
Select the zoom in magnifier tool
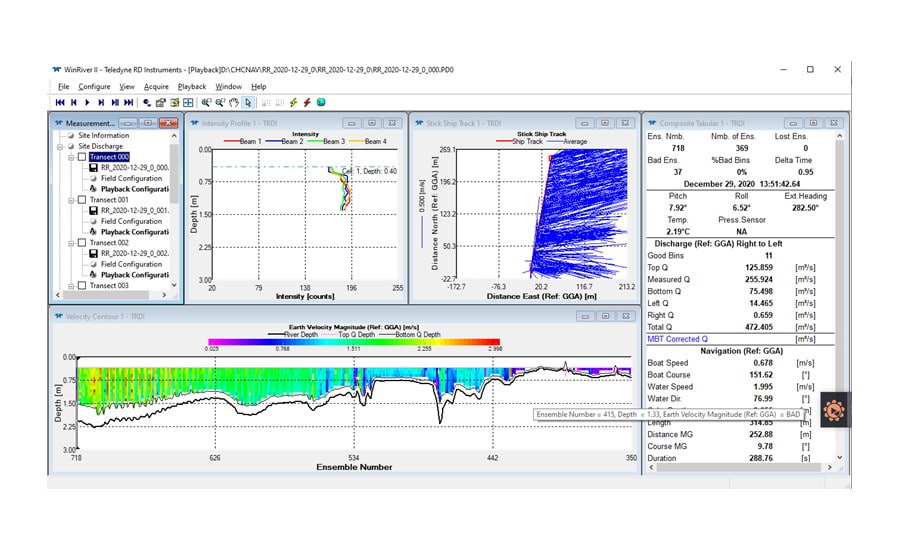click(206, 102)
